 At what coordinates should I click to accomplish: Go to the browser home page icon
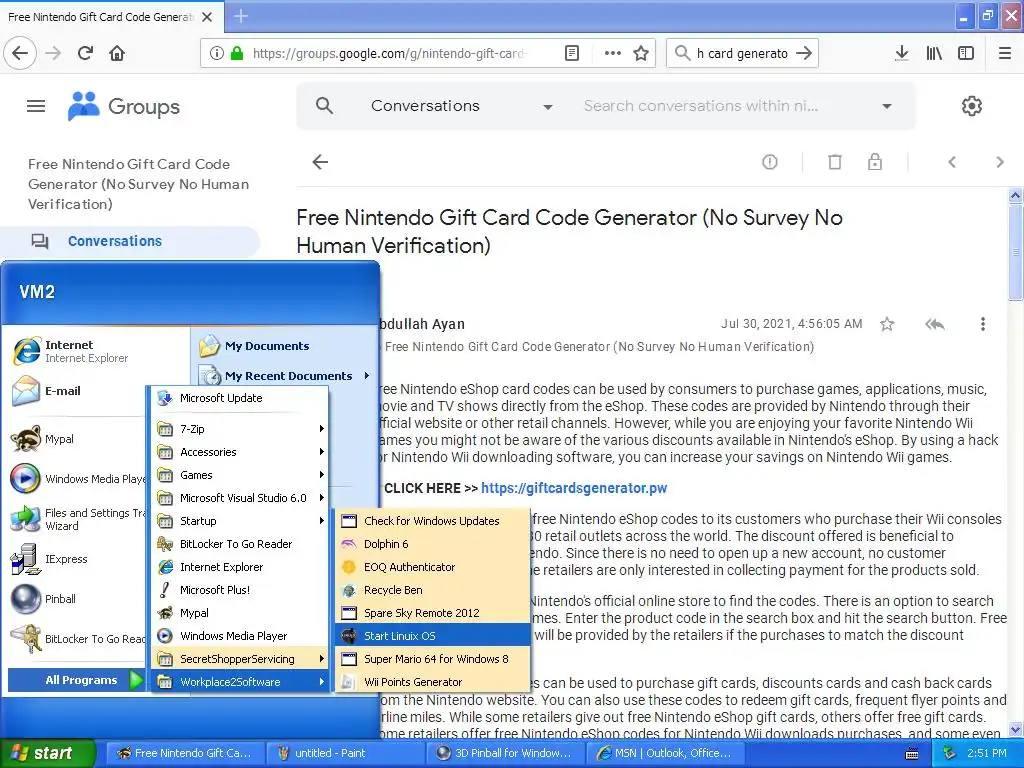point(117,53)
